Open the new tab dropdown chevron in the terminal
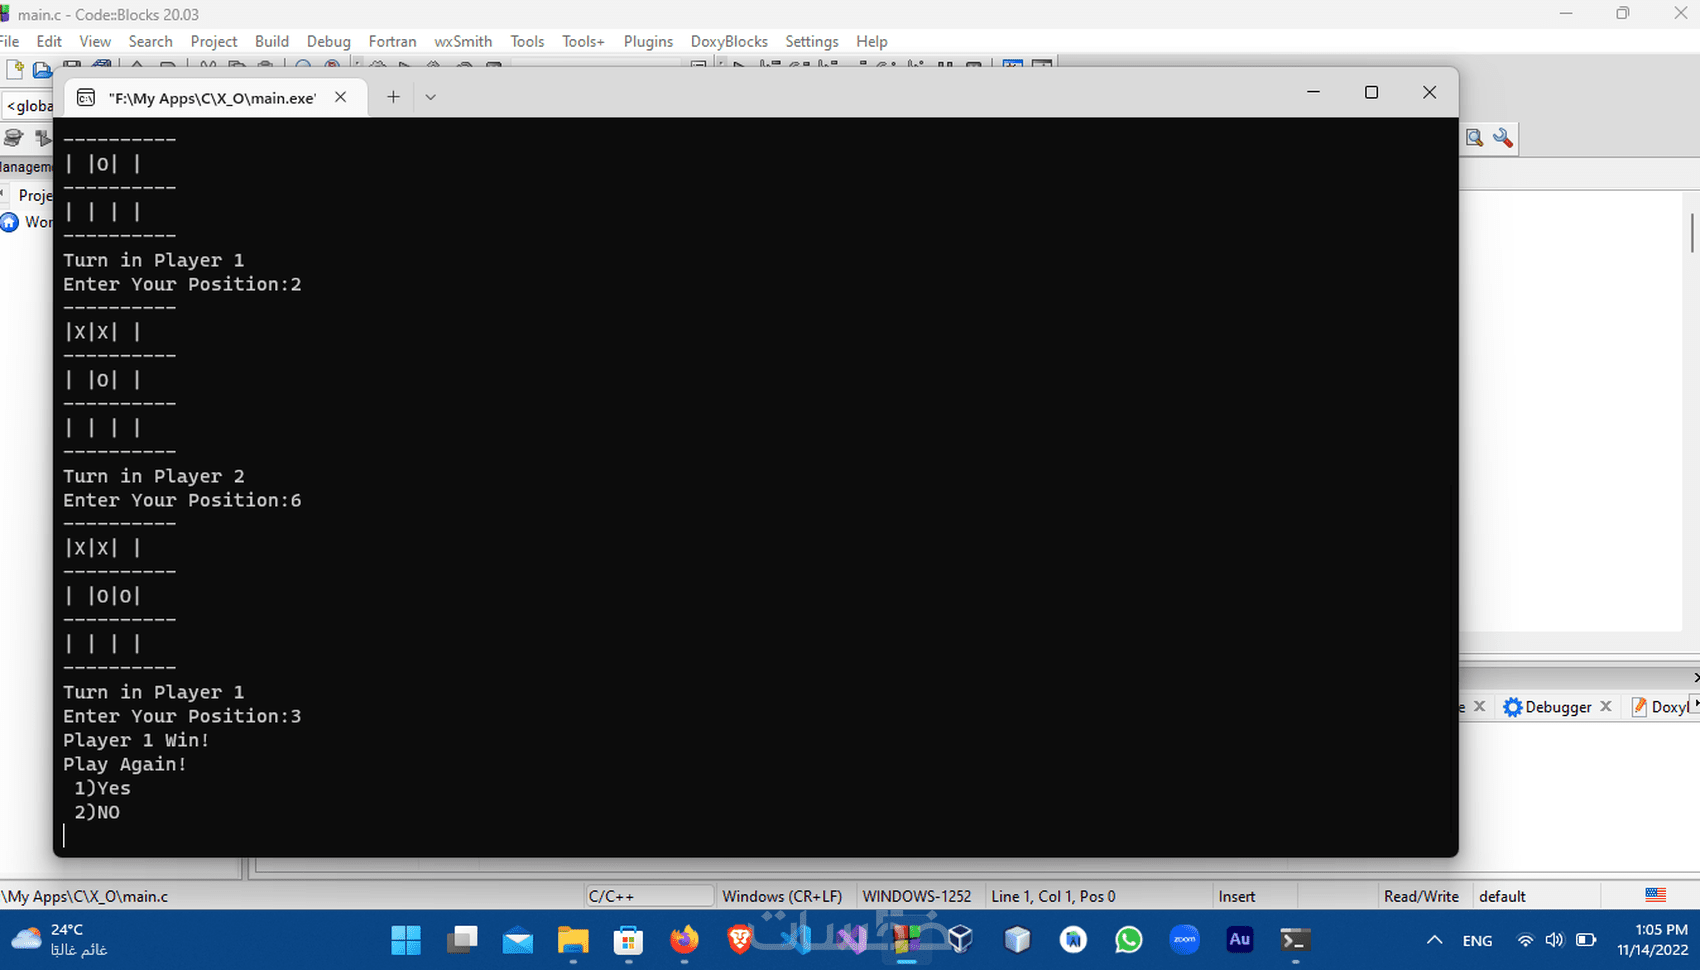1700x970 pixels. click(x=430, y=97)
